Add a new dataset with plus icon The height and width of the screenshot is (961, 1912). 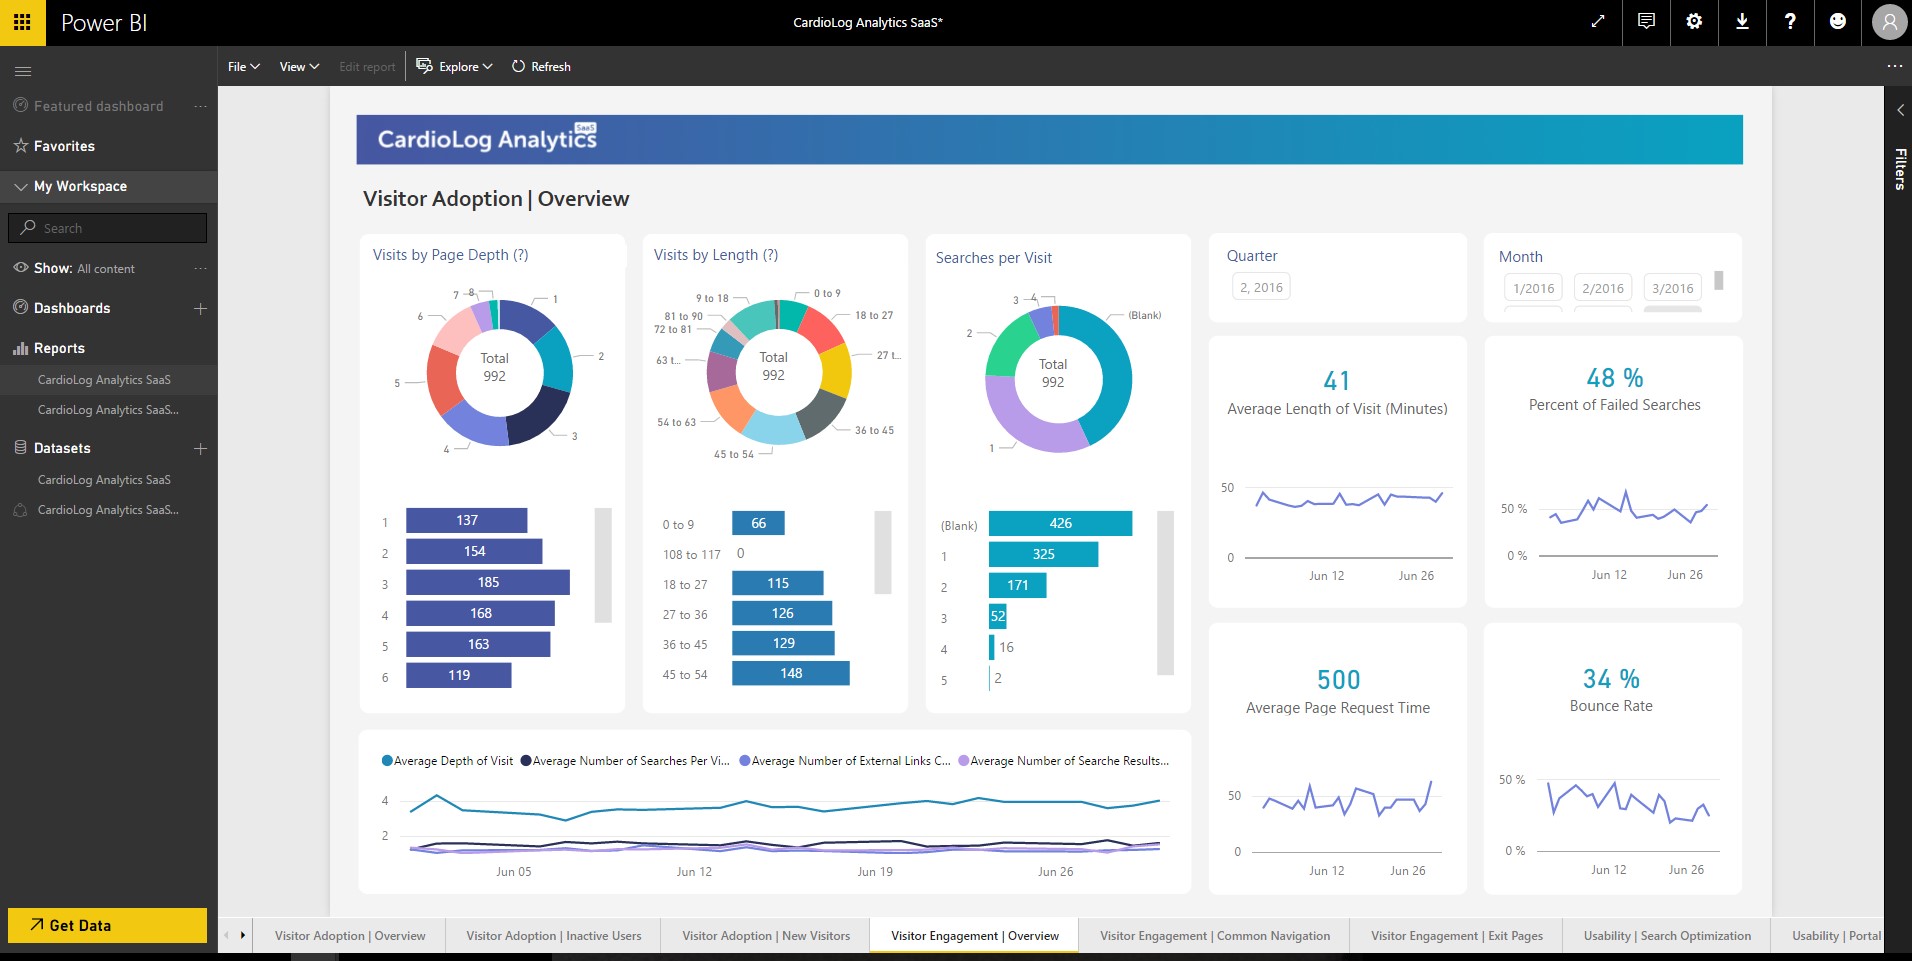(200, 448)
